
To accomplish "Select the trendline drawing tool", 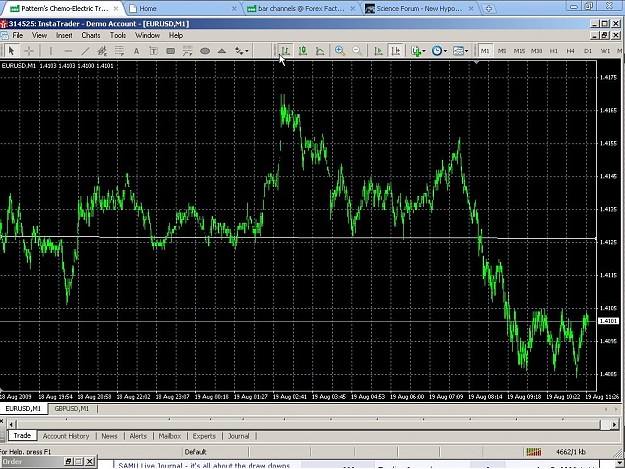I will [x=85, y=51].
